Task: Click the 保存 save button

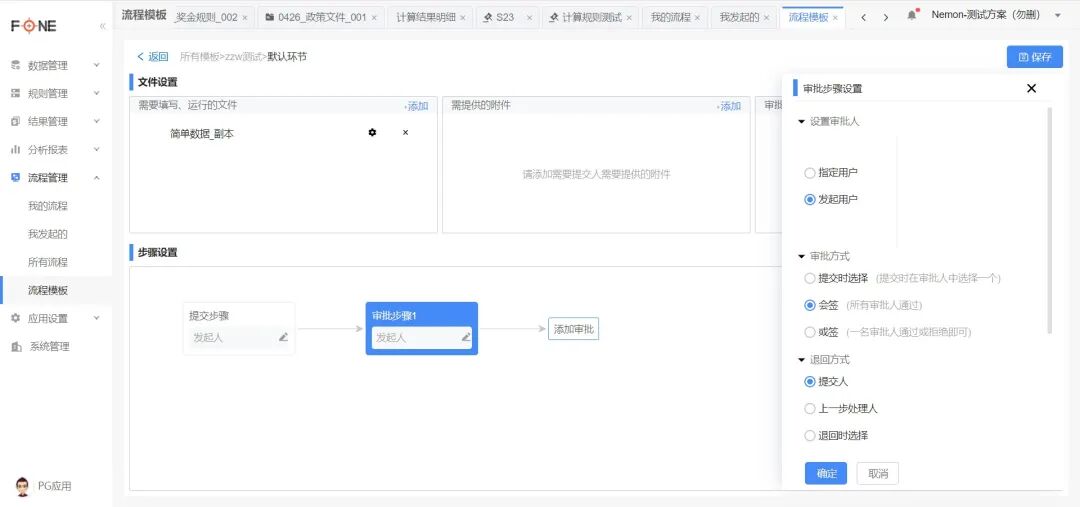Action: click(x=1035, y=57)
